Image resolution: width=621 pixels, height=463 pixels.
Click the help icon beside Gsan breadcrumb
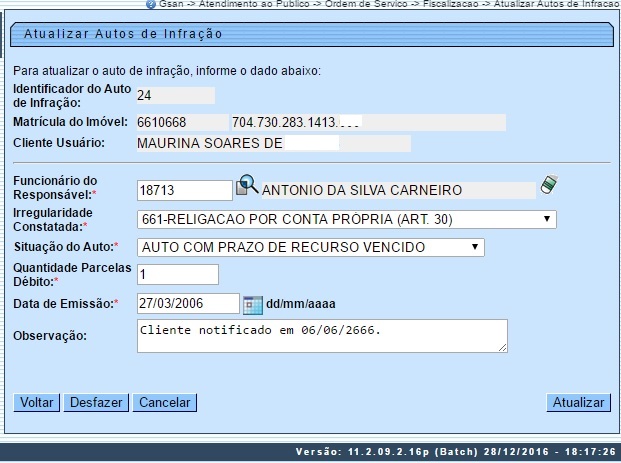pyautogui.click(x=151, y=4)
